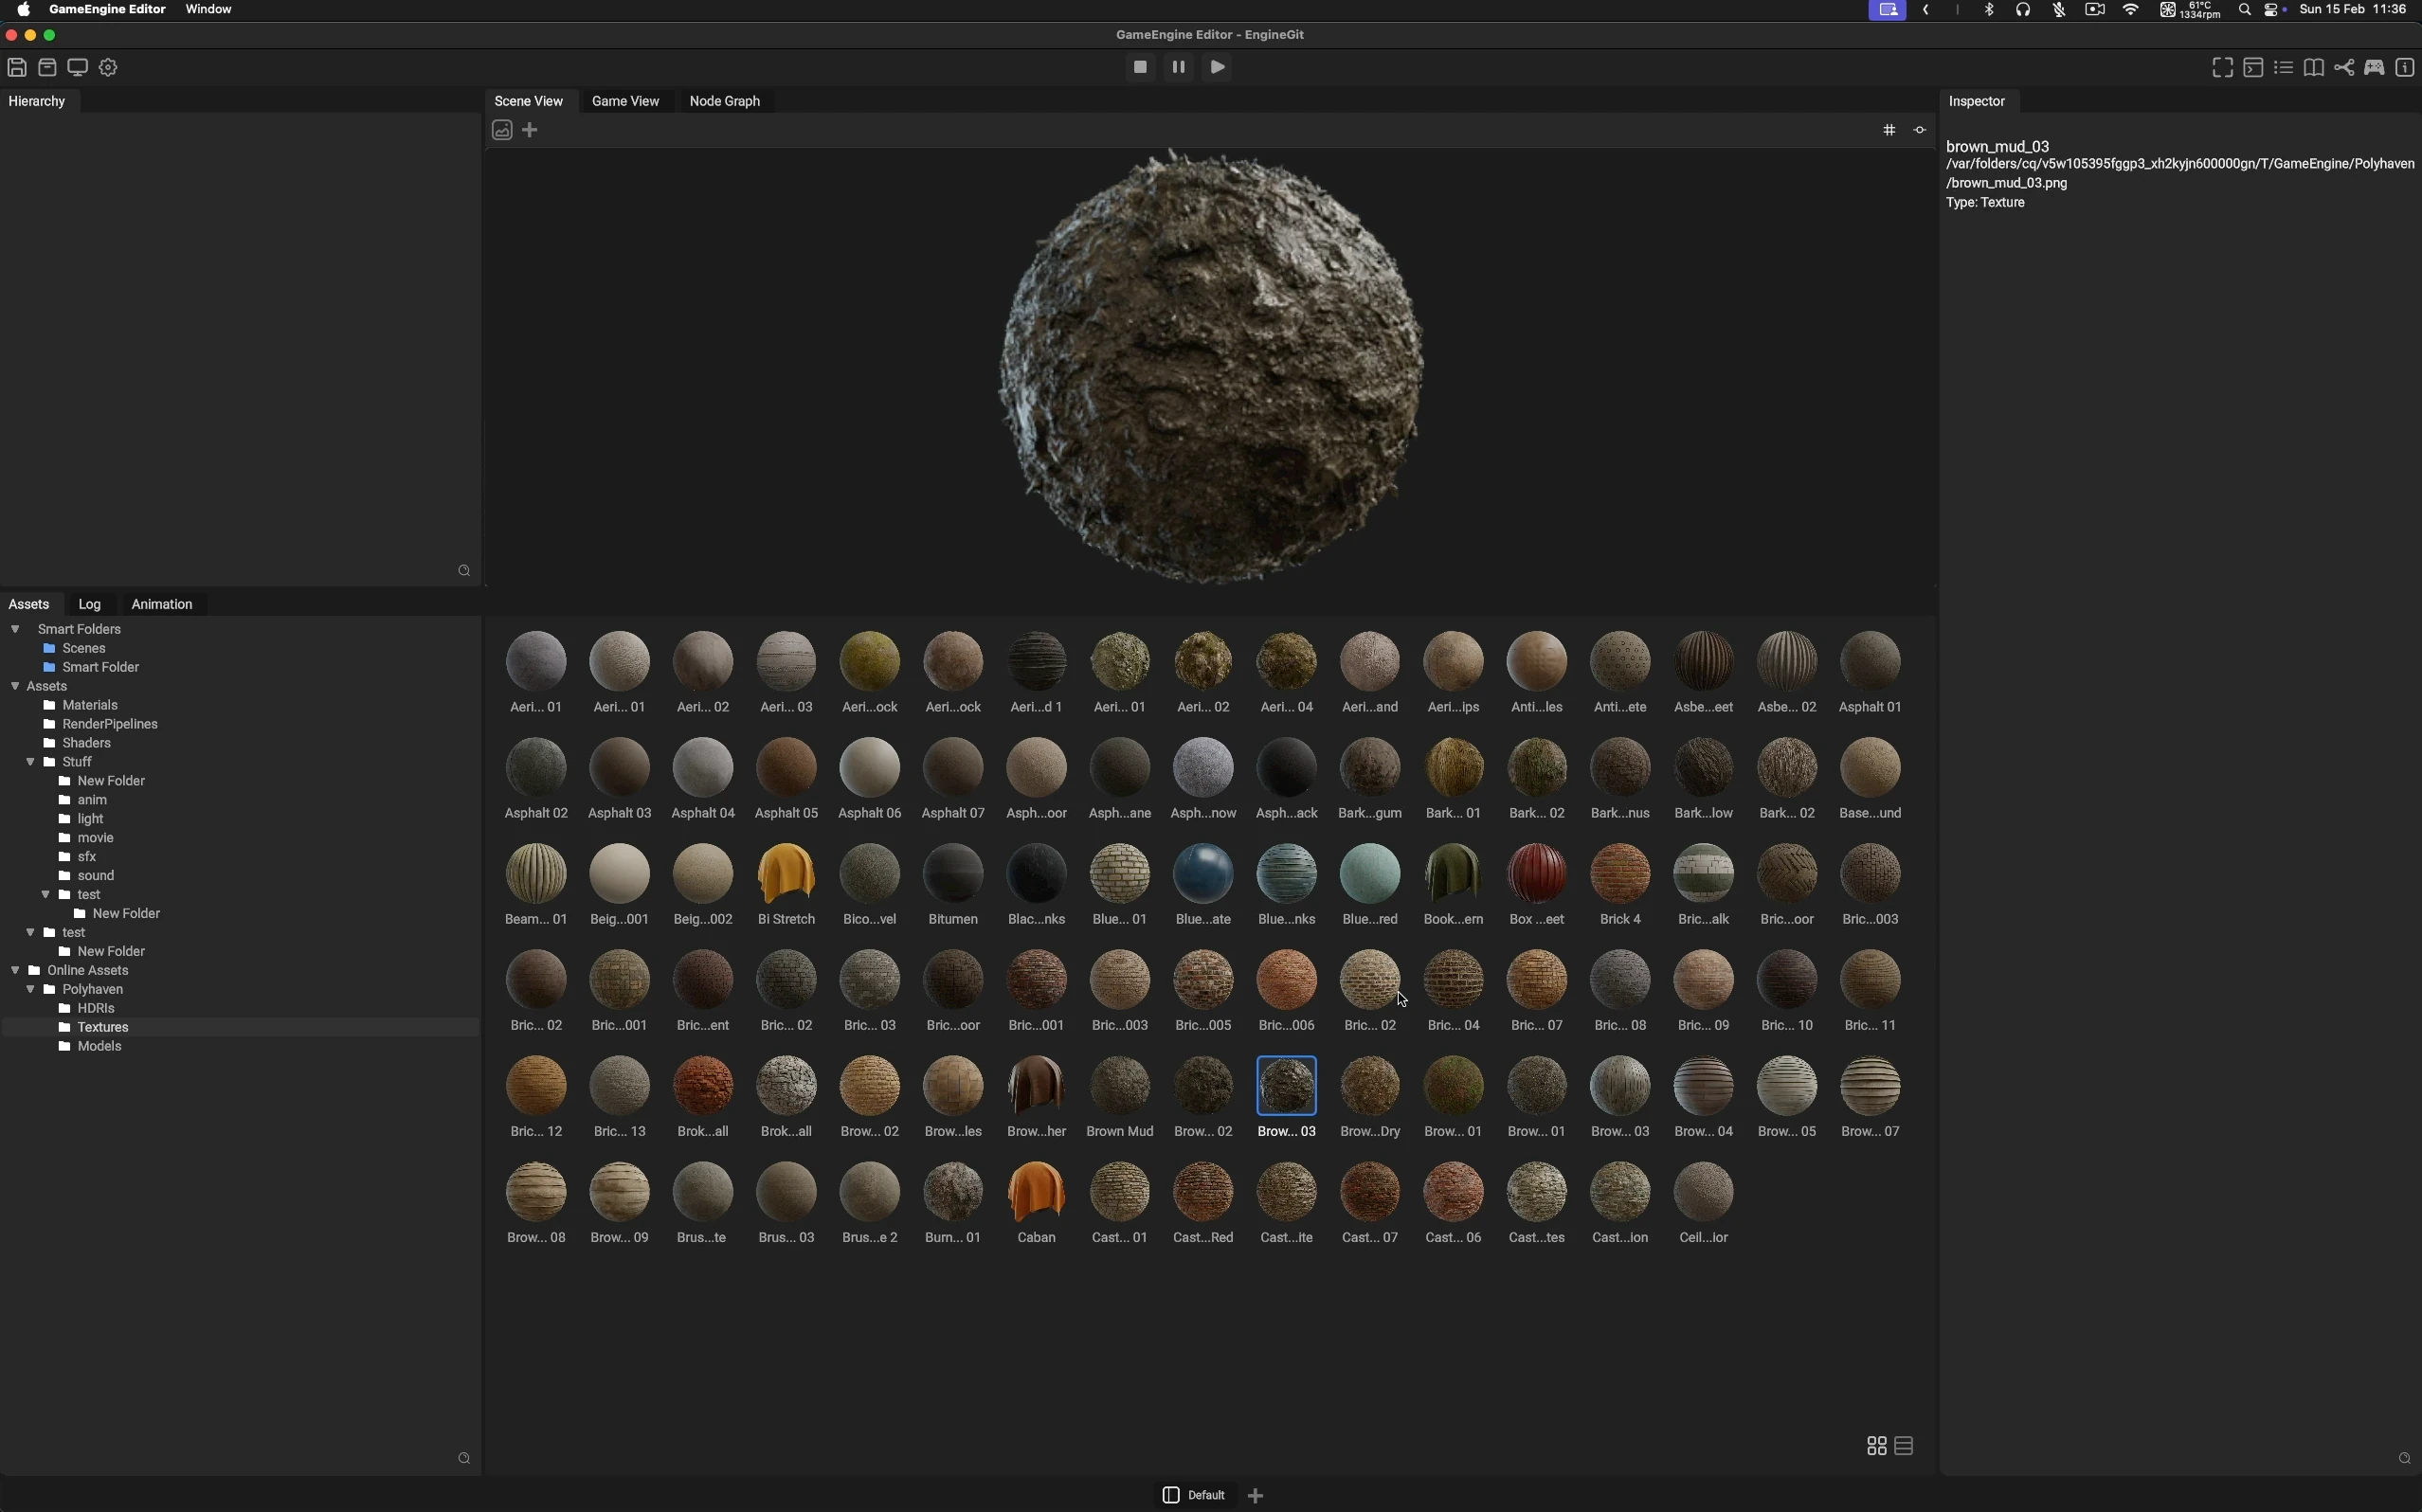Click the fullscreen brackets icon in top-right toolbar
Screen dimensions: 2422x1512
2222,68
